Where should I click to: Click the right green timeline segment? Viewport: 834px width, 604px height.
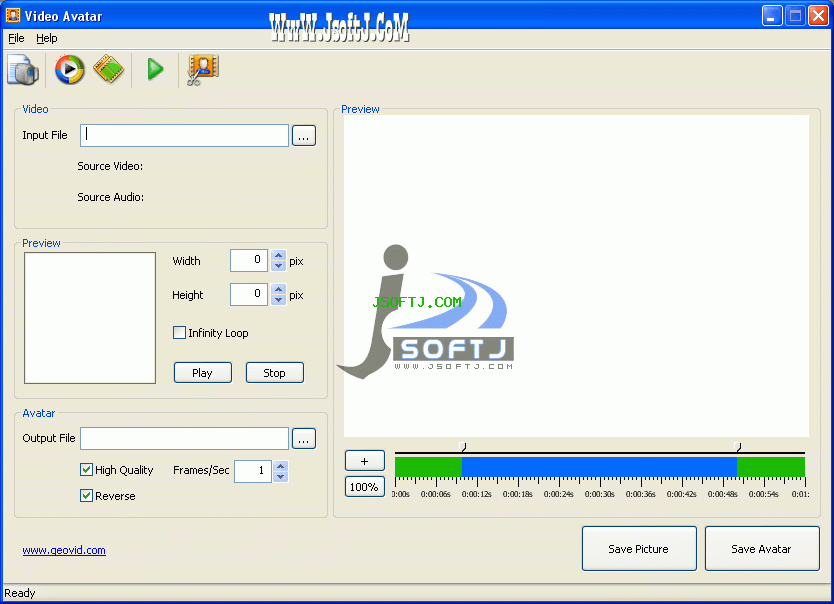(771, 467)
